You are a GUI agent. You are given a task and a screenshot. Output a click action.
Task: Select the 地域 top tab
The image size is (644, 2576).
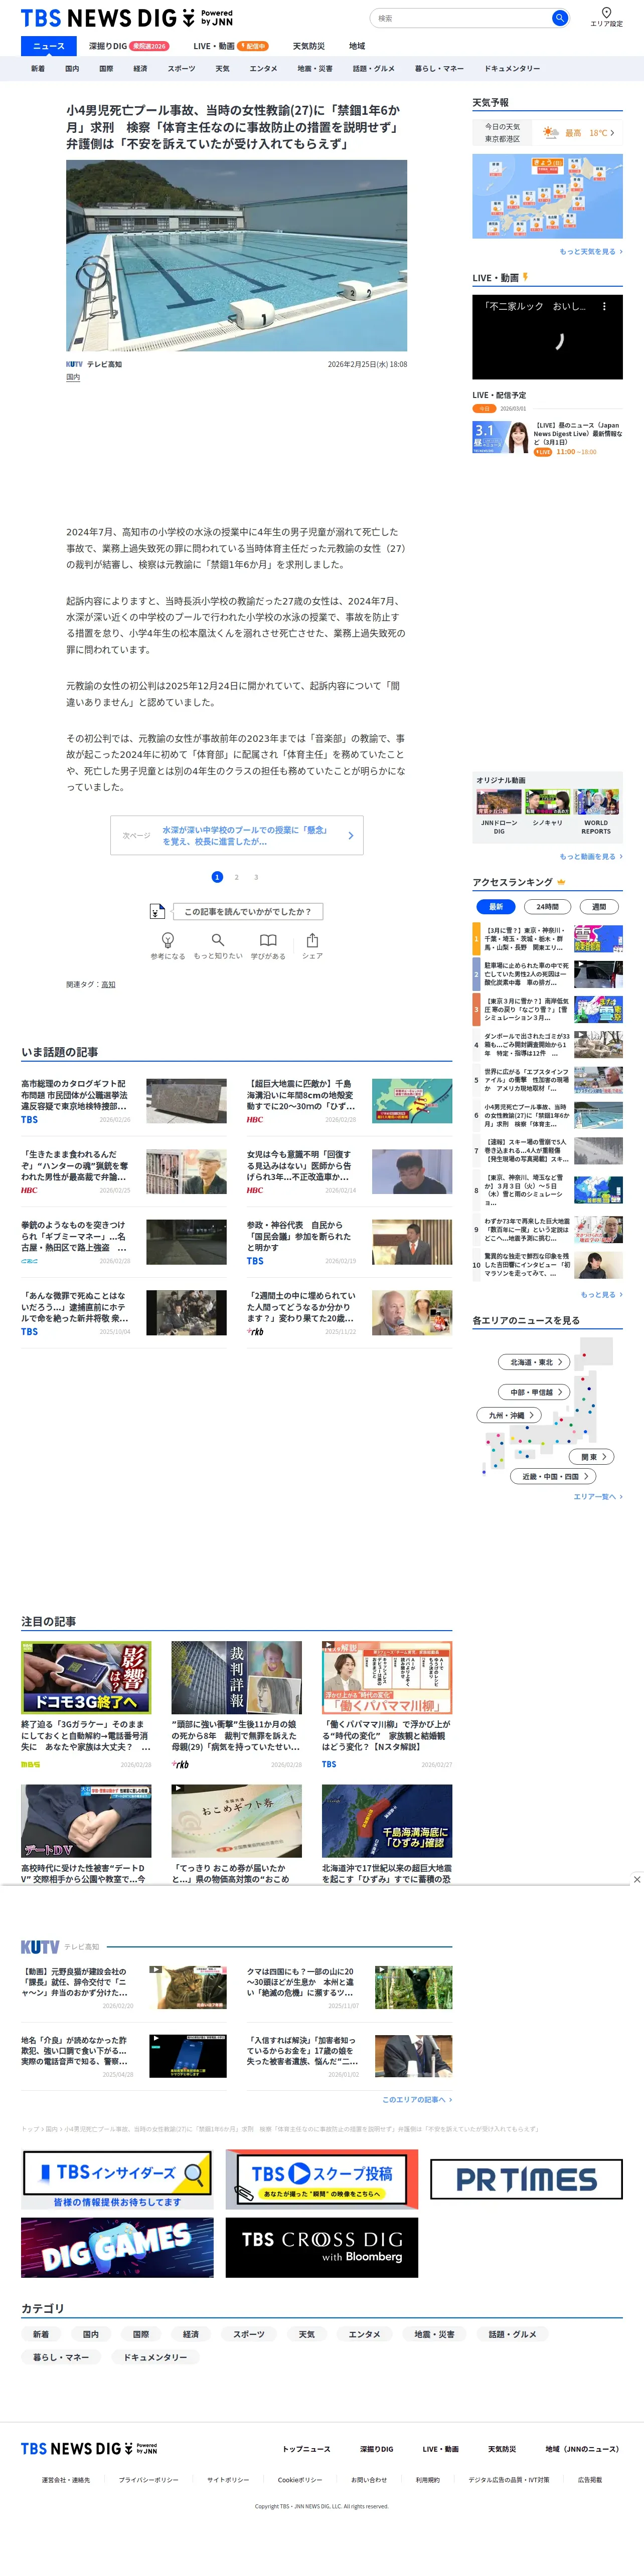[357, 46]
